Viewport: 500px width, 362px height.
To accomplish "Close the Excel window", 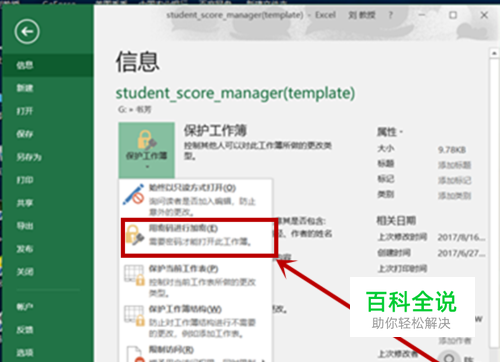I will (484, 15).
